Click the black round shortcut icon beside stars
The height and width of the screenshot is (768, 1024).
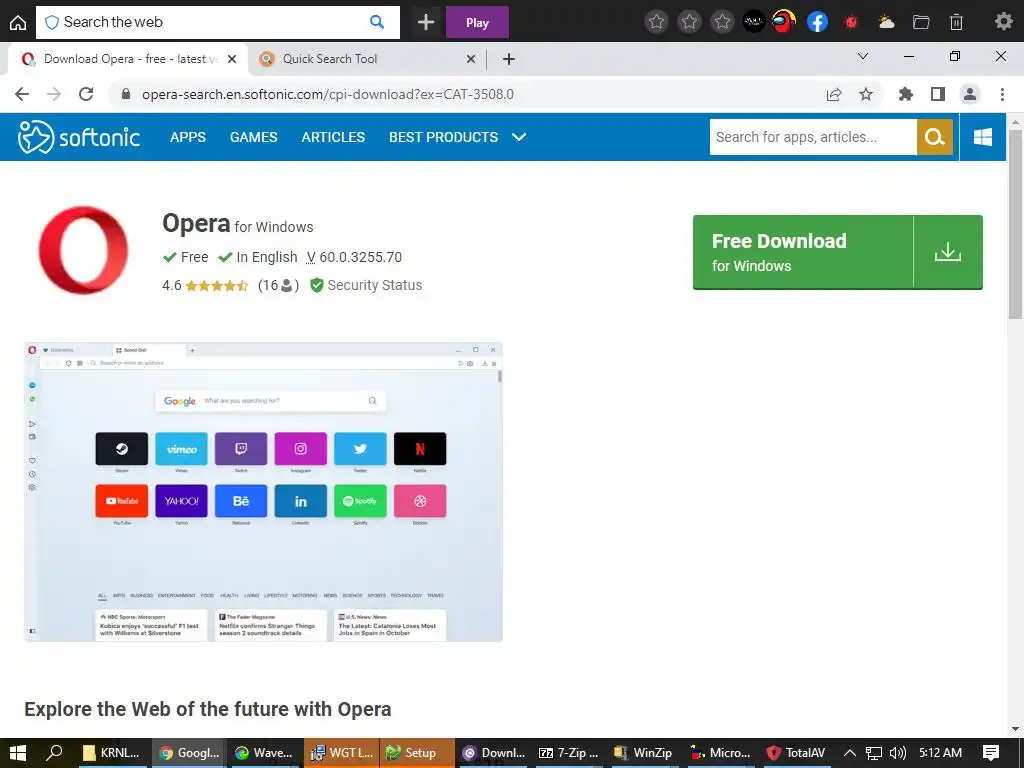[x=754, y=22]
